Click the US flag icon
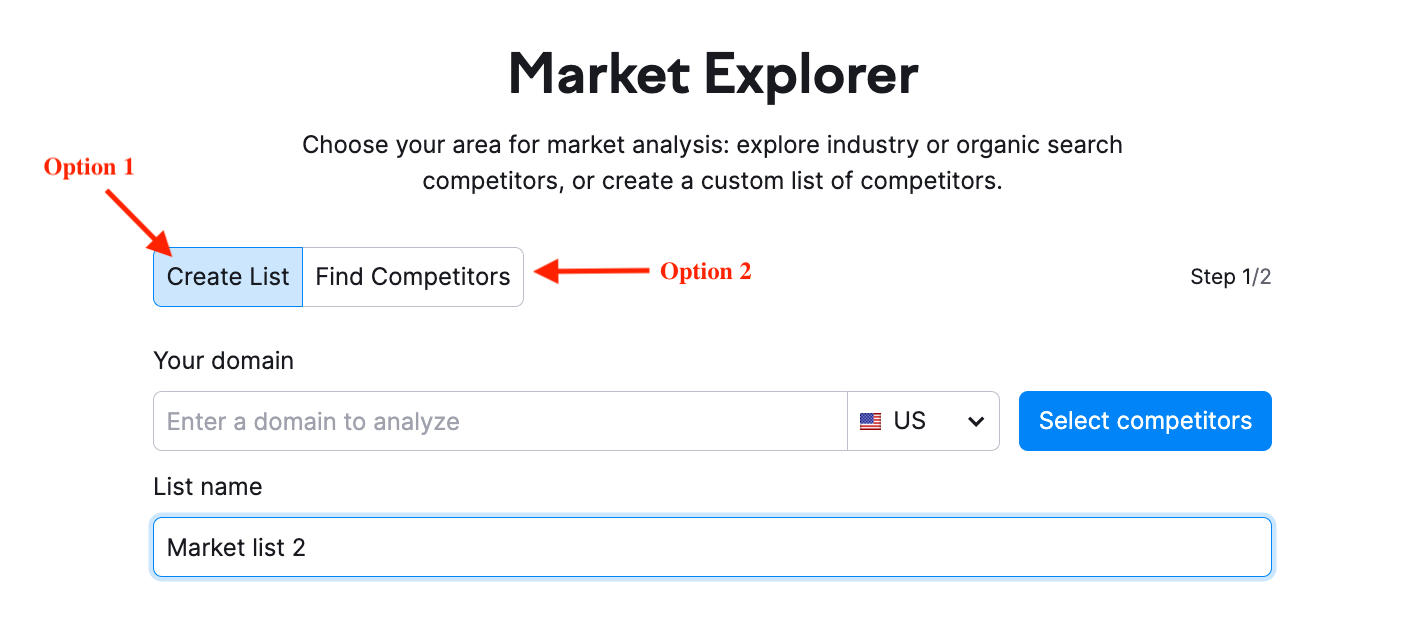 coord(871,422)
